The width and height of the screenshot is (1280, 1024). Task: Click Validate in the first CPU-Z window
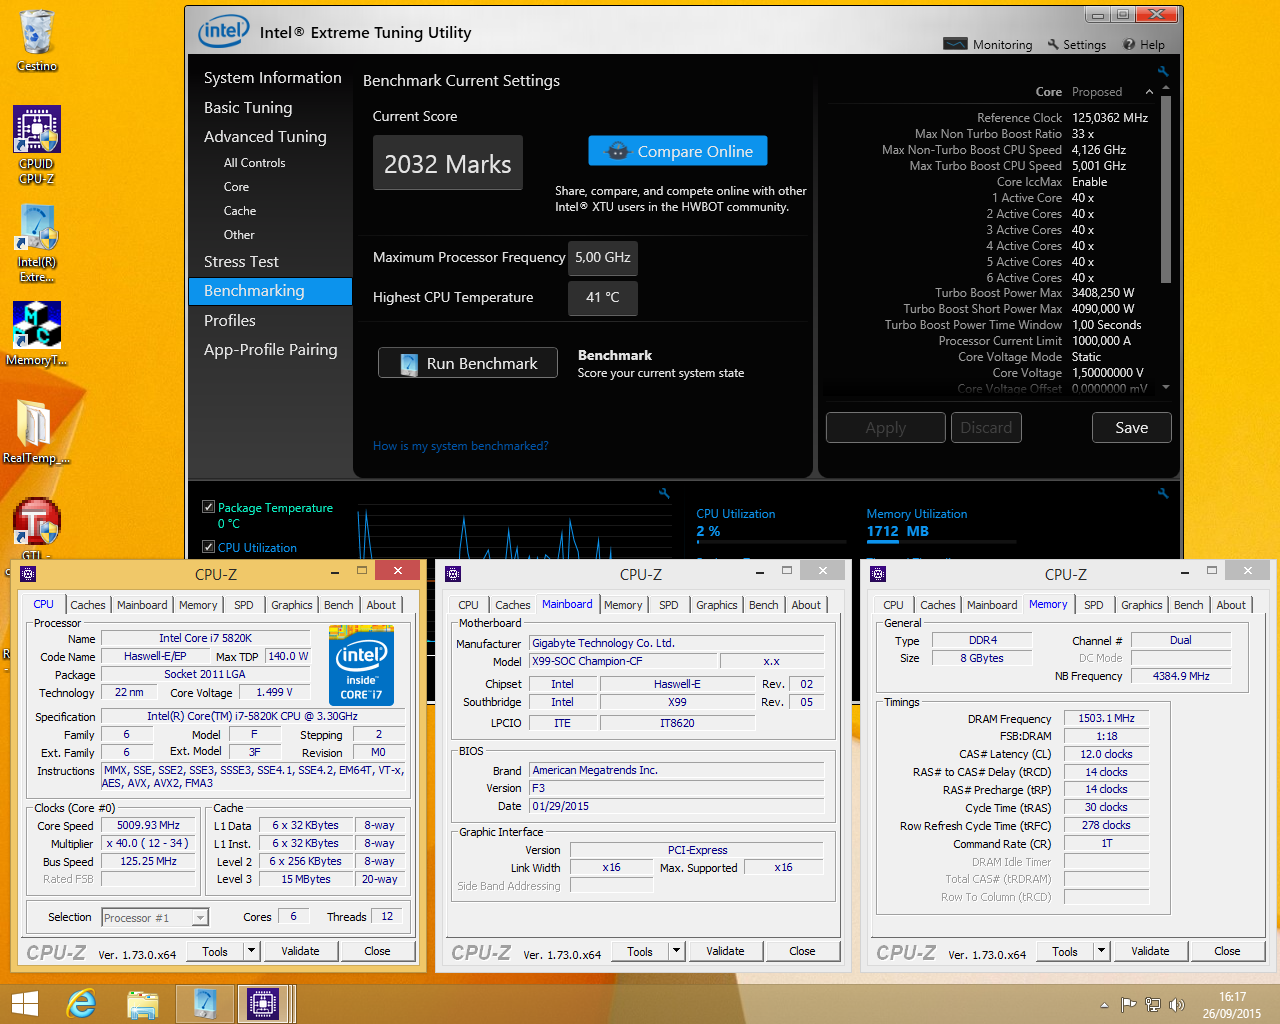click(x=300, y=951)
